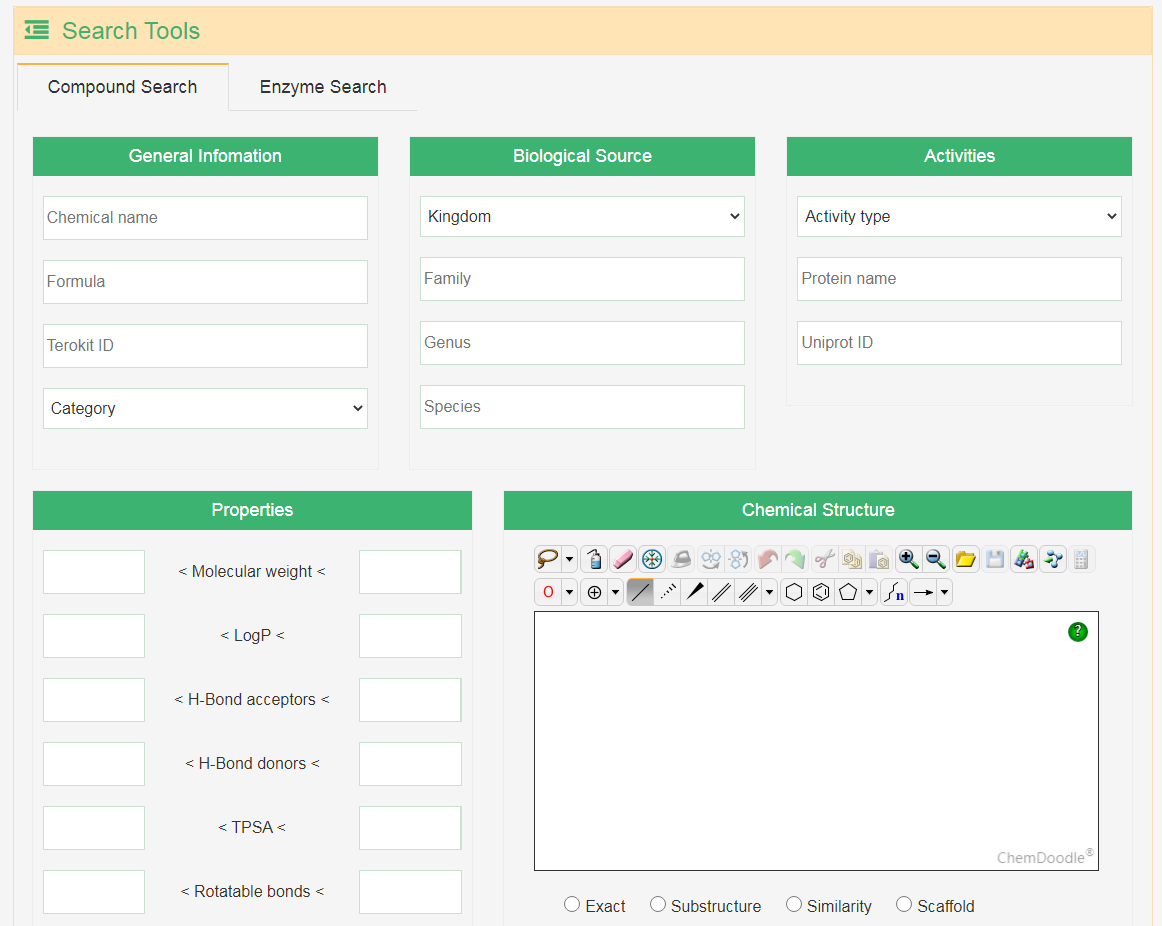Select the Exact search radio button
Viewport: 1162px width, 926px height.
pyautogui.click(x=572, y=904)
